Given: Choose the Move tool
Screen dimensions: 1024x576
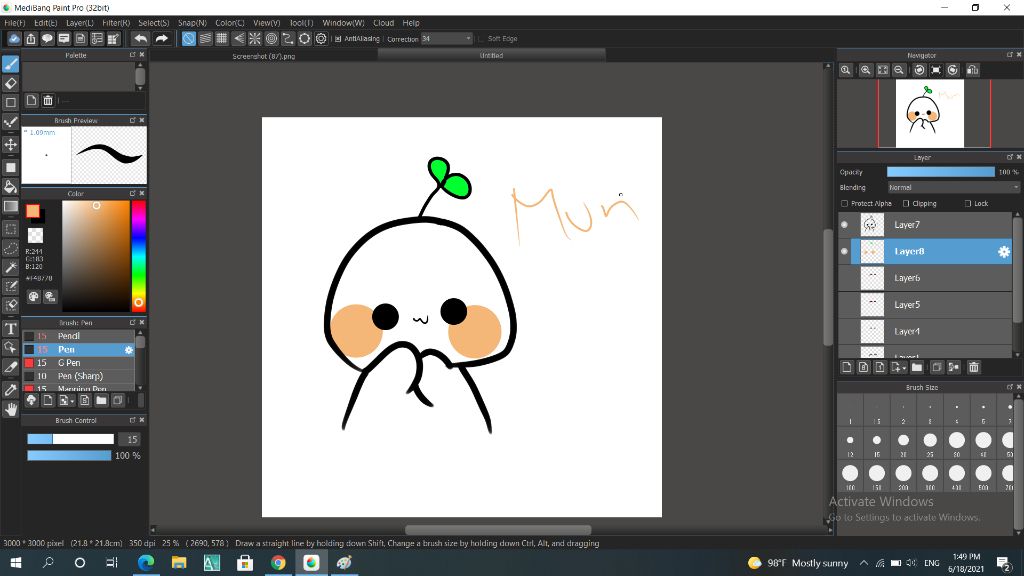Looking at the screenshot, I should click(x=10, y=144).
